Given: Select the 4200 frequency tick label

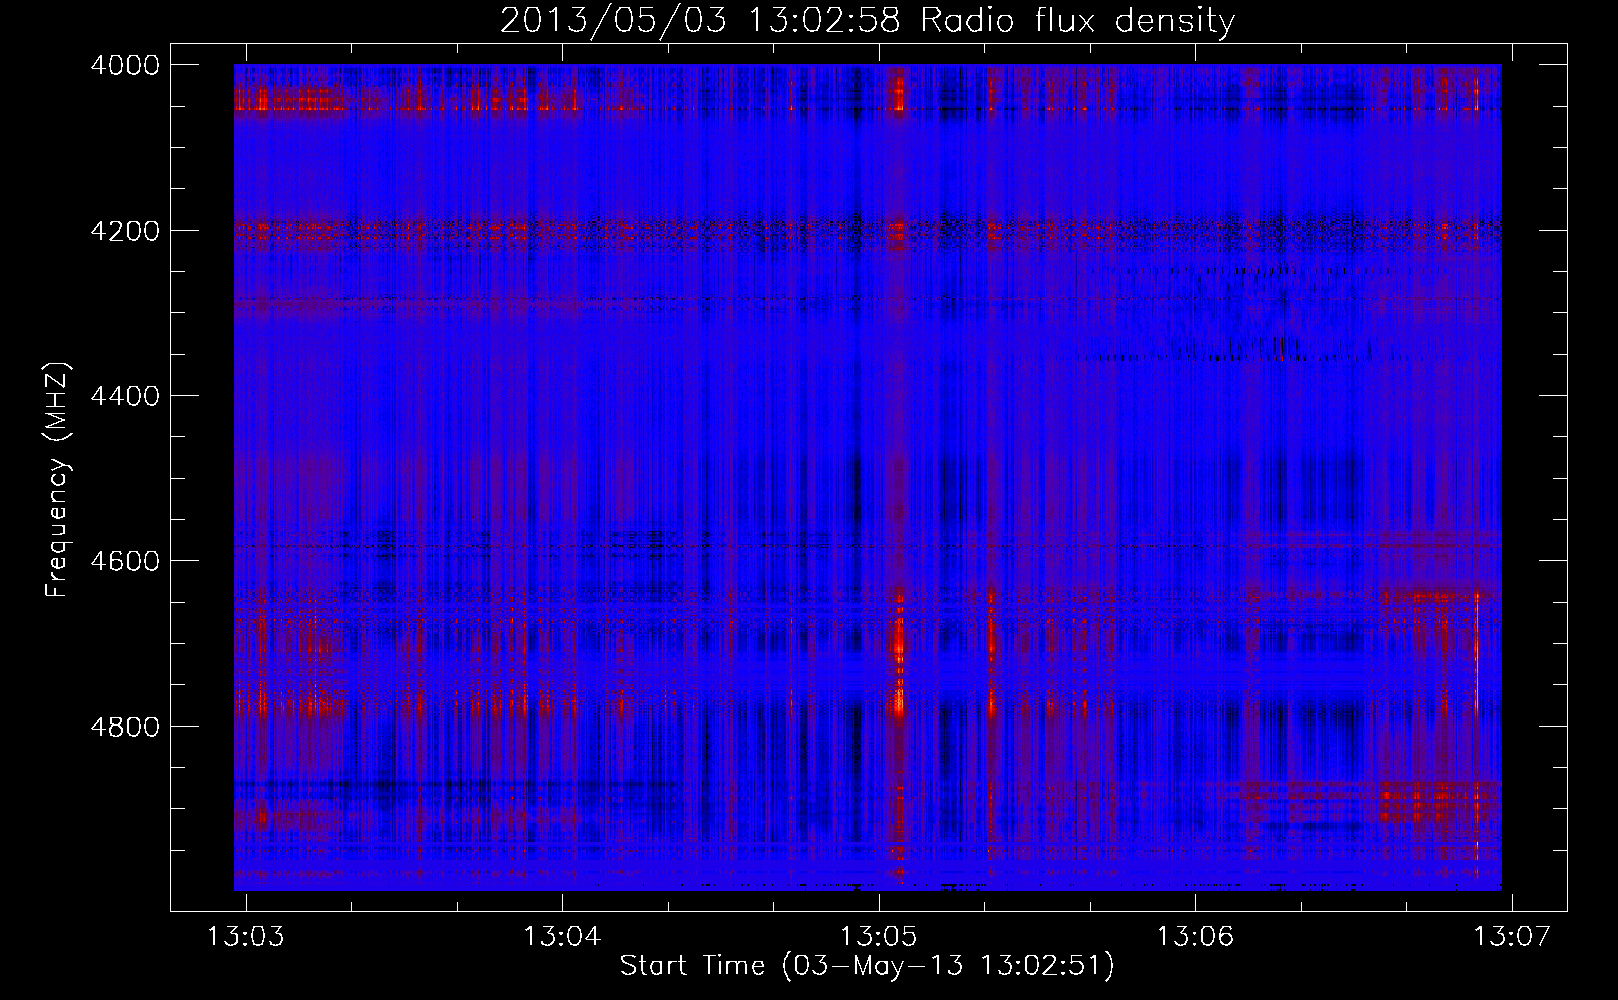Looking at the screenshot, I should [125, 231].
